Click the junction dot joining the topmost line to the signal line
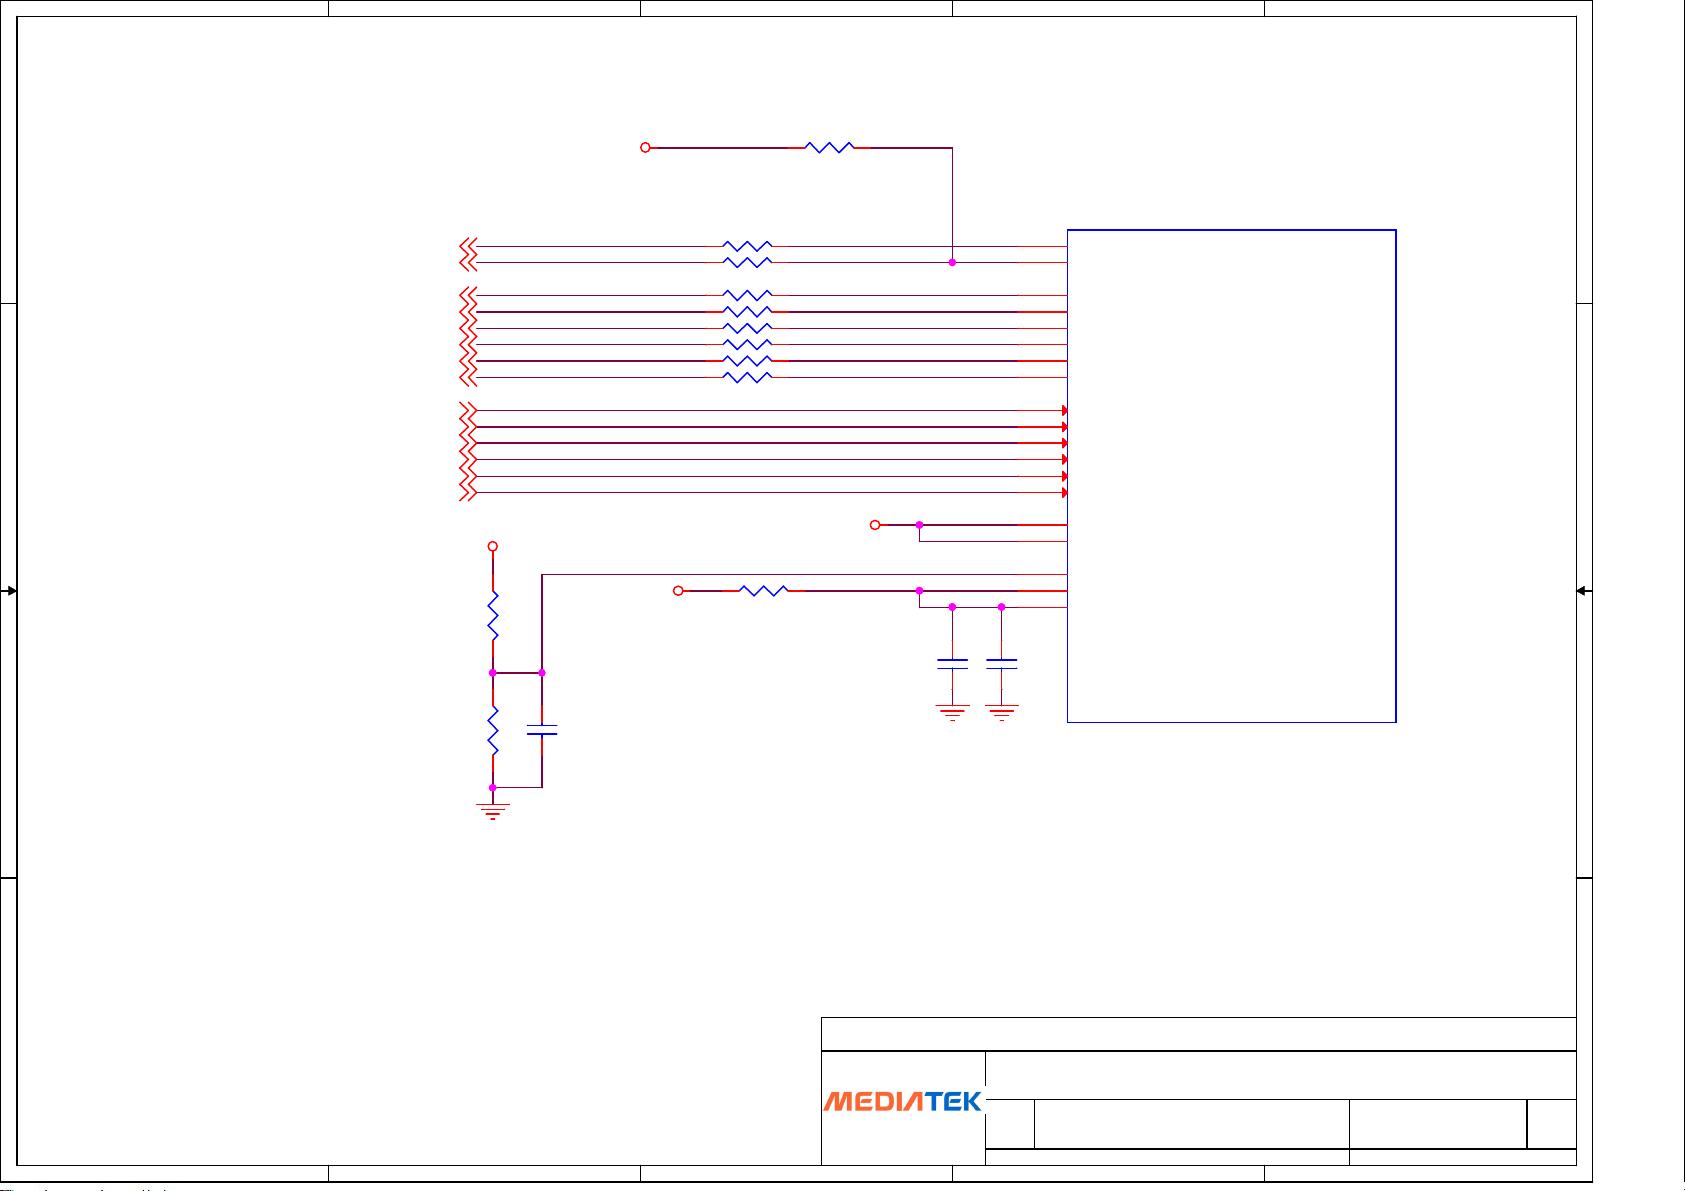Viewport: 1685px width, 1191px height. (x=952, y=262)
